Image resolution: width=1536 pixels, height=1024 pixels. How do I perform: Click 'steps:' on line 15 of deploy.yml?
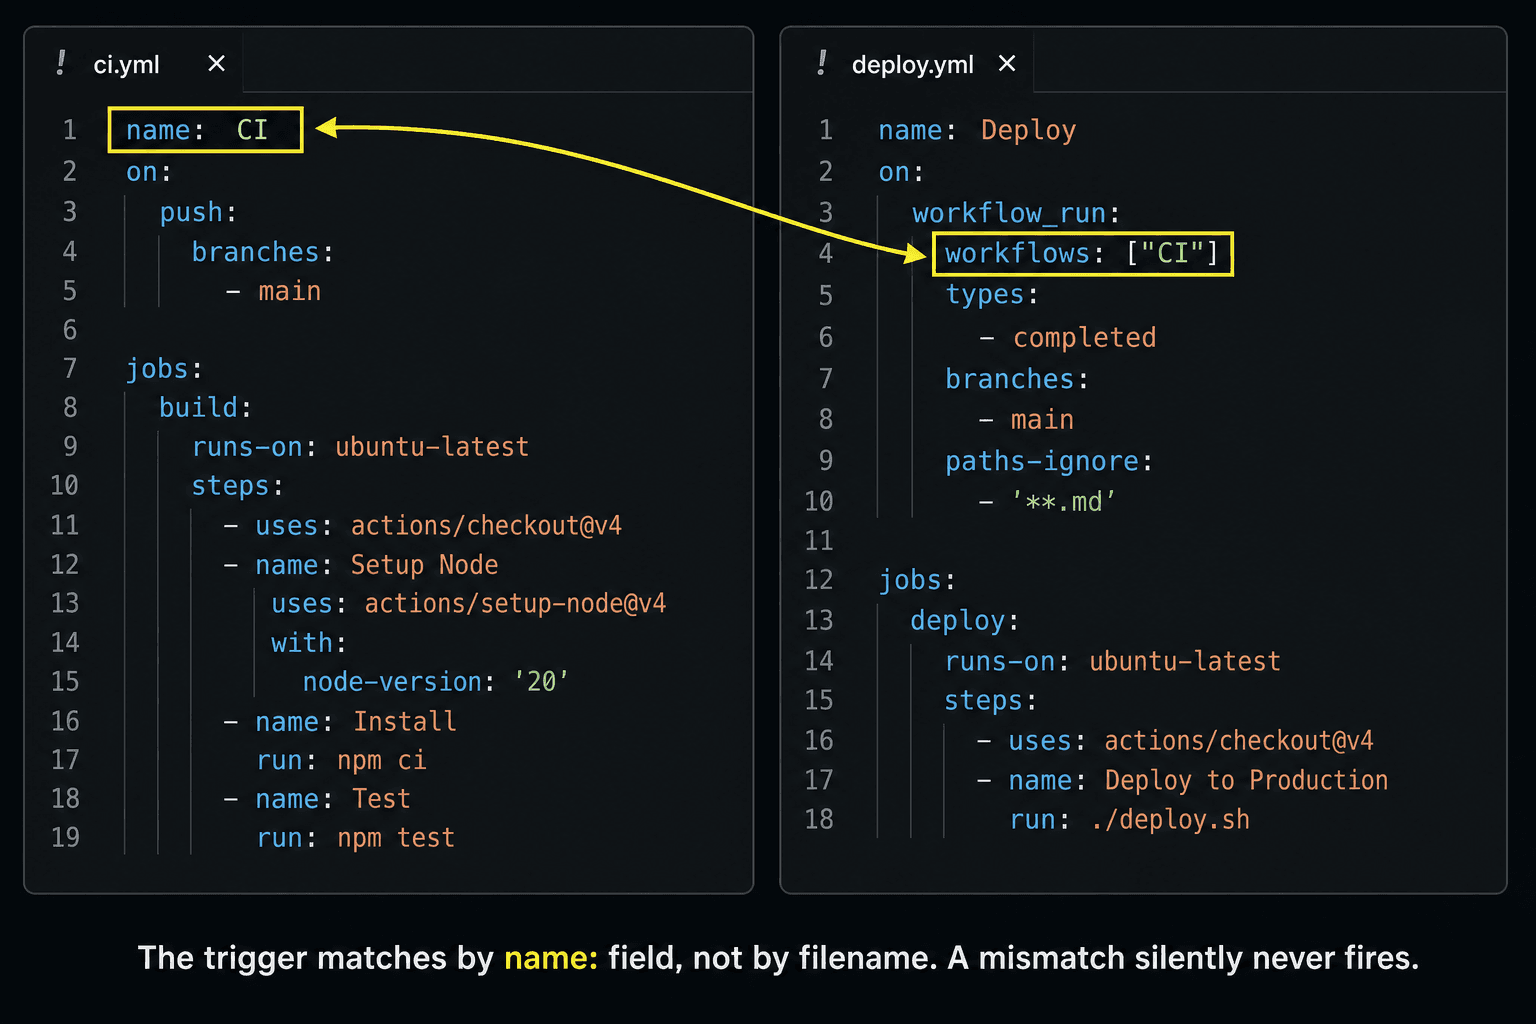991,700
